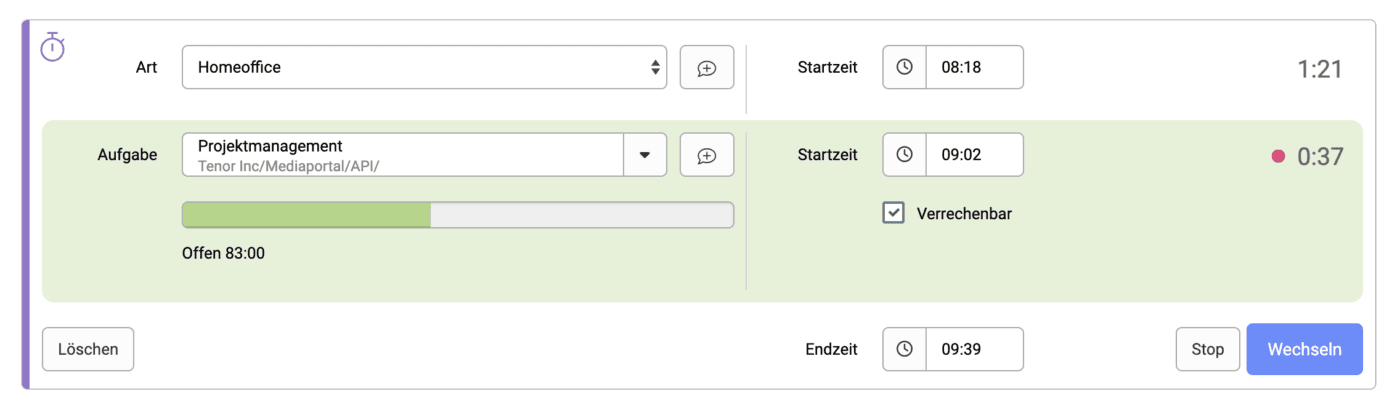Edit the 09:02 task start time

pyautogui.click(x=973, y=155)
